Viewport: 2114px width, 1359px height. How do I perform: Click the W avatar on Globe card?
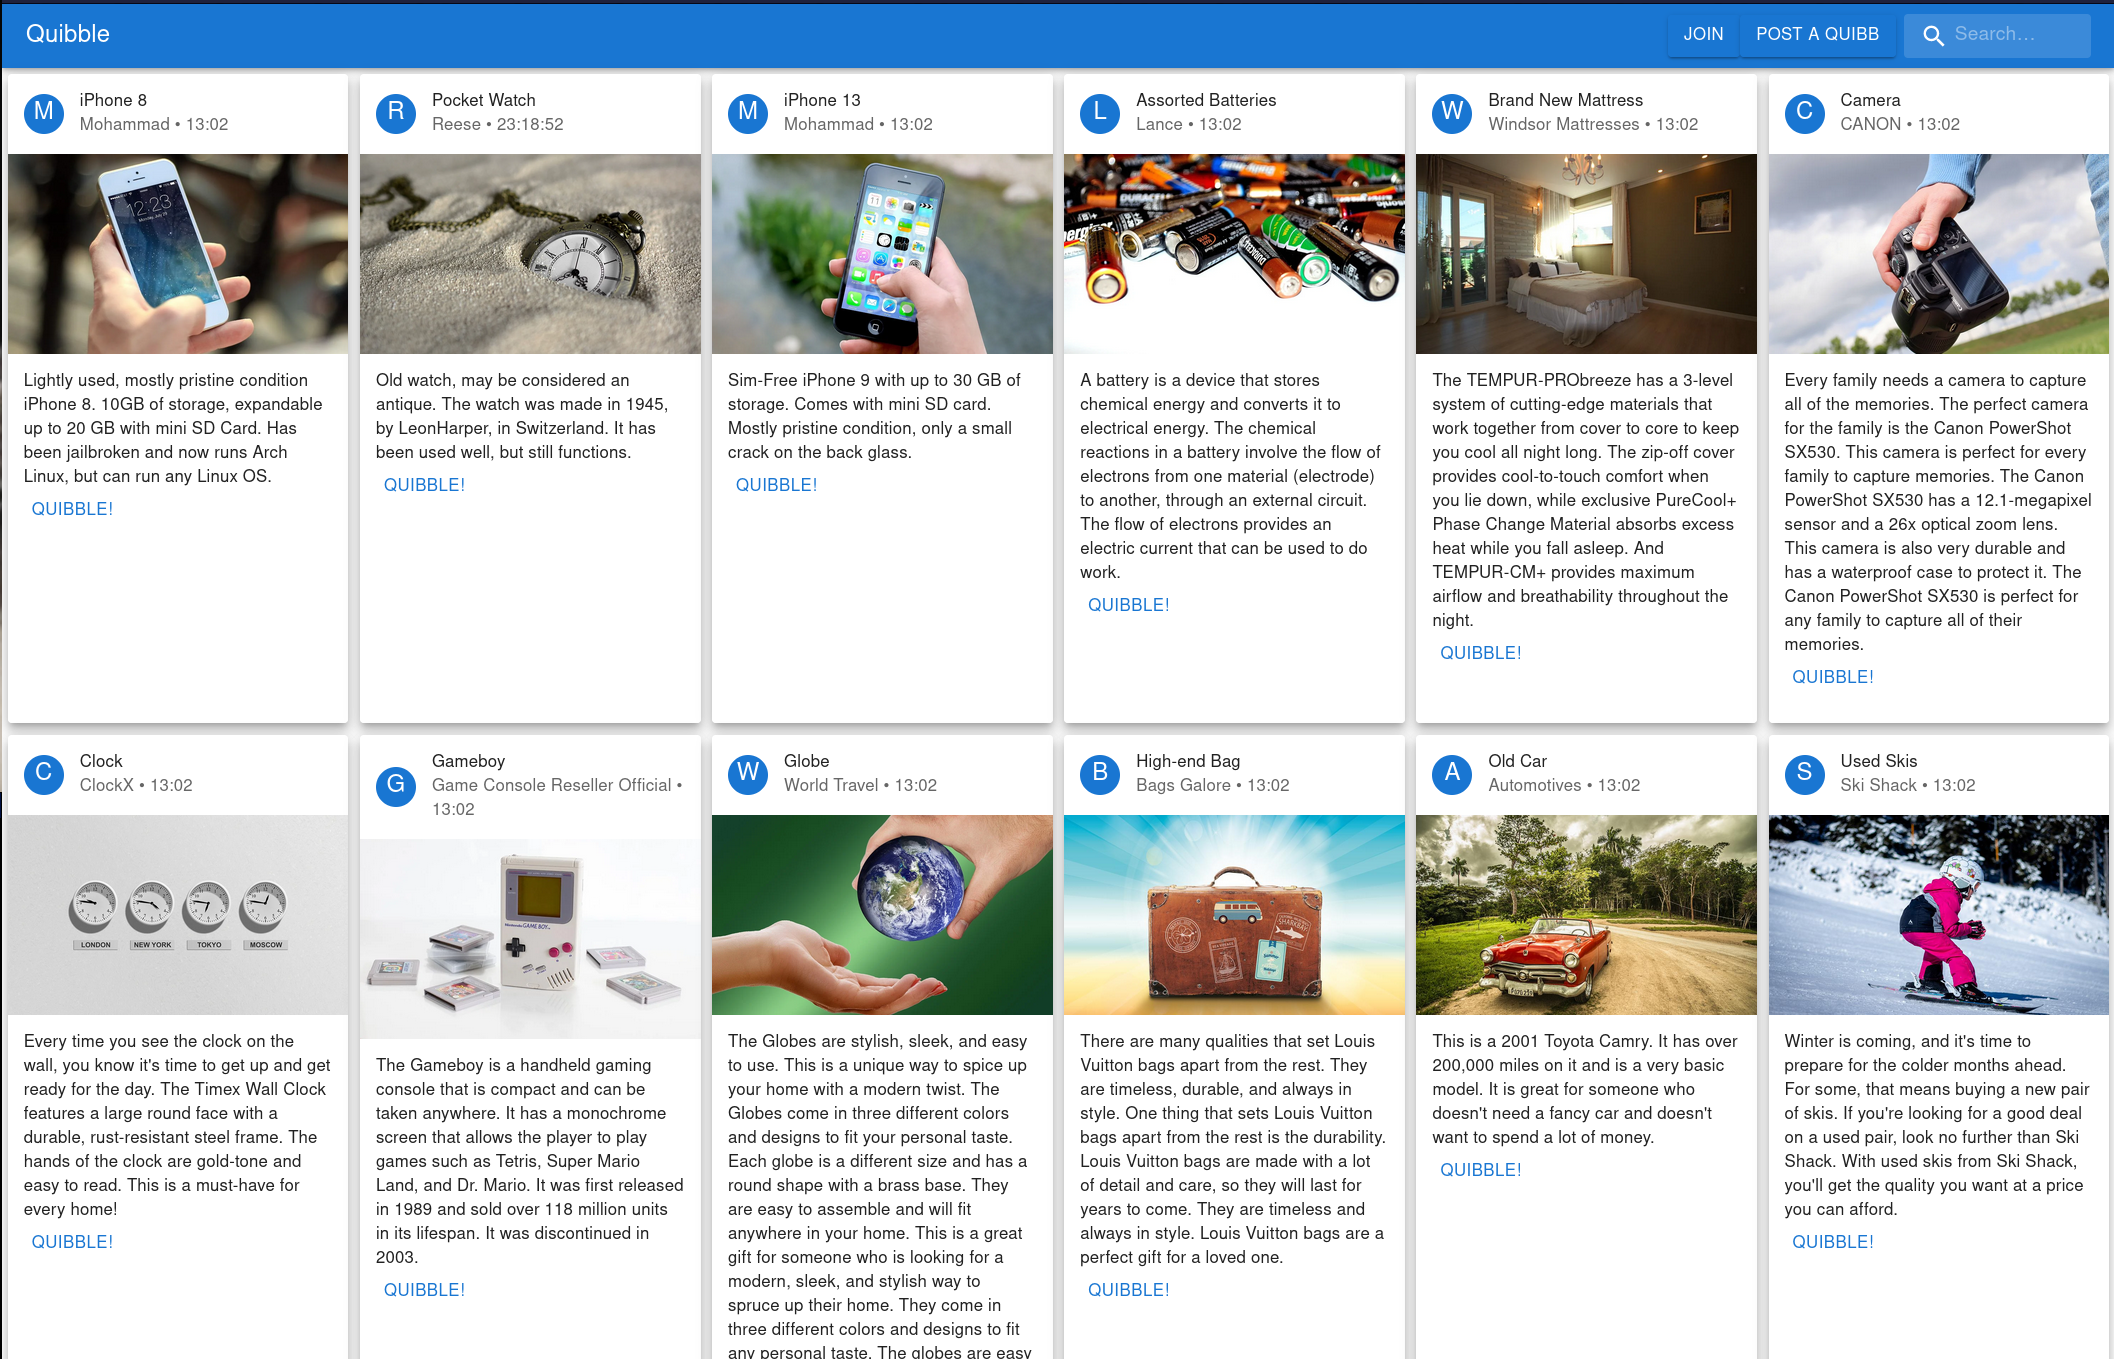[748, 773]
